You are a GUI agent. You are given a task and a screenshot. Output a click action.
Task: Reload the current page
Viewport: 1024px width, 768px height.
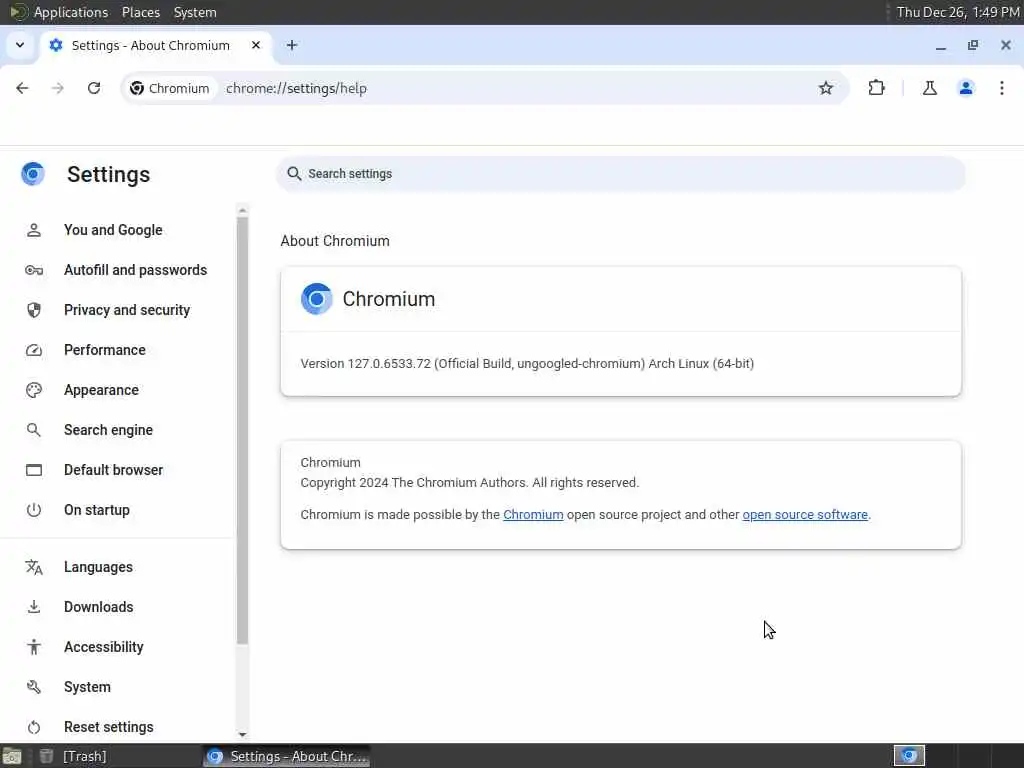click(94, 88)
